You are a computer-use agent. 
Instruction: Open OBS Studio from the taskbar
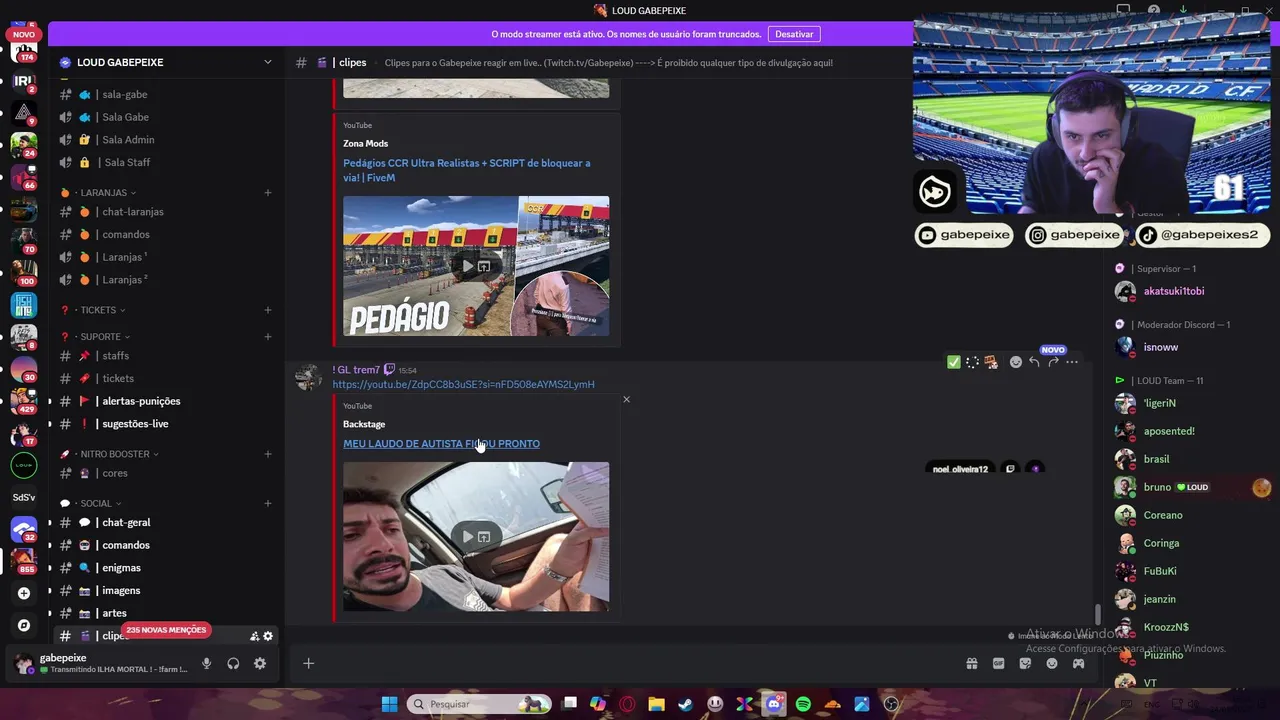[891, 704]
